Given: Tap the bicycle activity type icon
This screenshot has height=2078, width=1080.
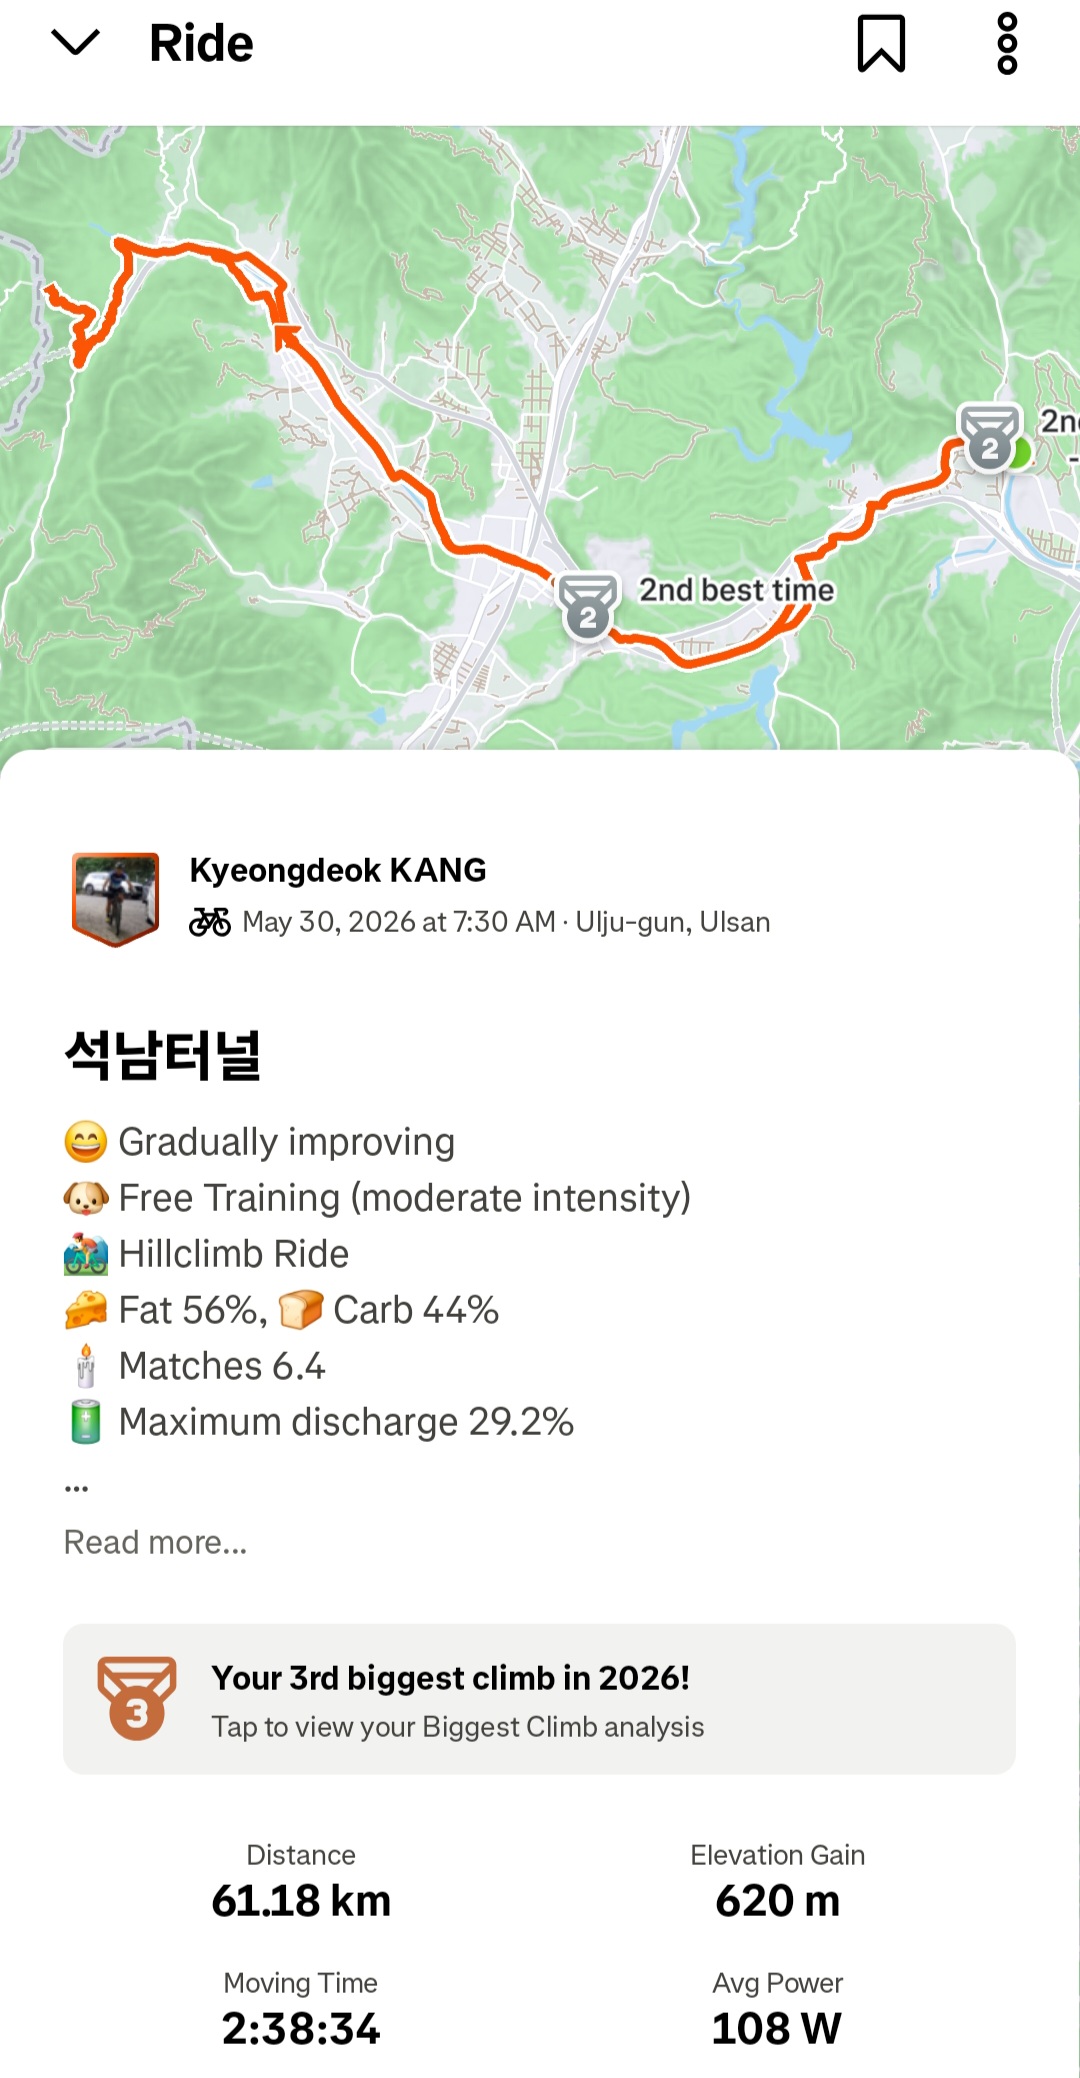Looking at the screenshot, I should pyautogui.click(x=210, y=921).
